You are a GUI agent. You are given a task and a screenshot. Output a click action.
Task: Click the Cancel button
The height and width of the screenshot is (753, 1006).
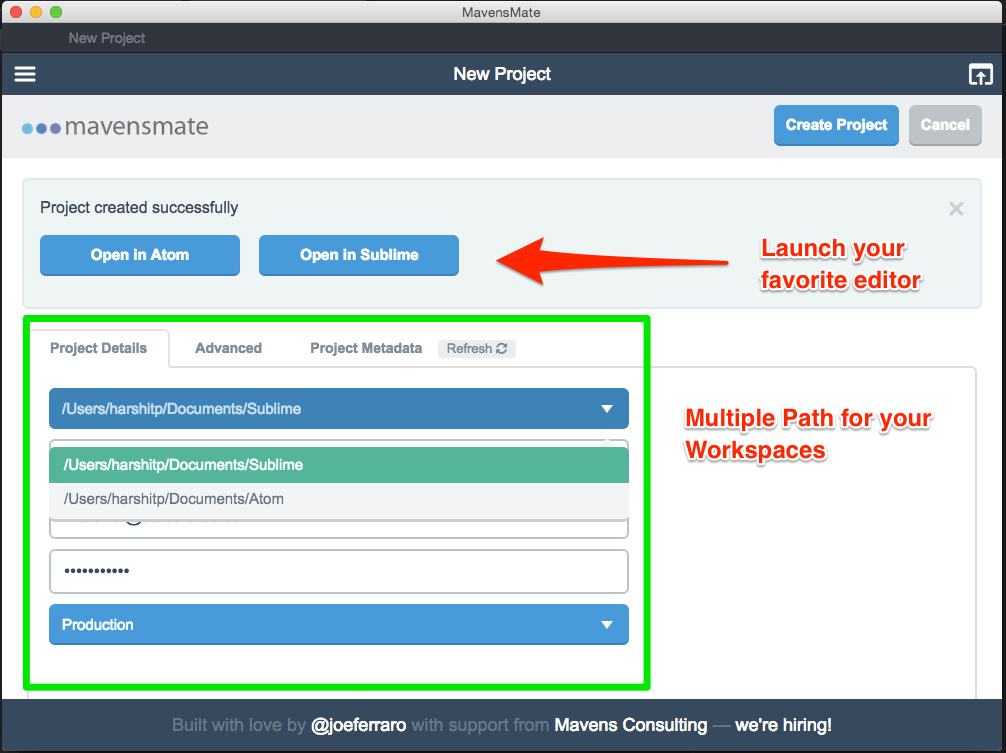coord(945,125)
